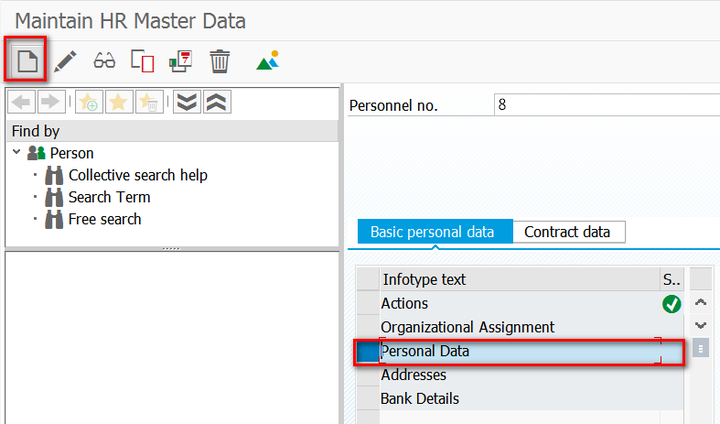Select Collective search help

[138, 175]
